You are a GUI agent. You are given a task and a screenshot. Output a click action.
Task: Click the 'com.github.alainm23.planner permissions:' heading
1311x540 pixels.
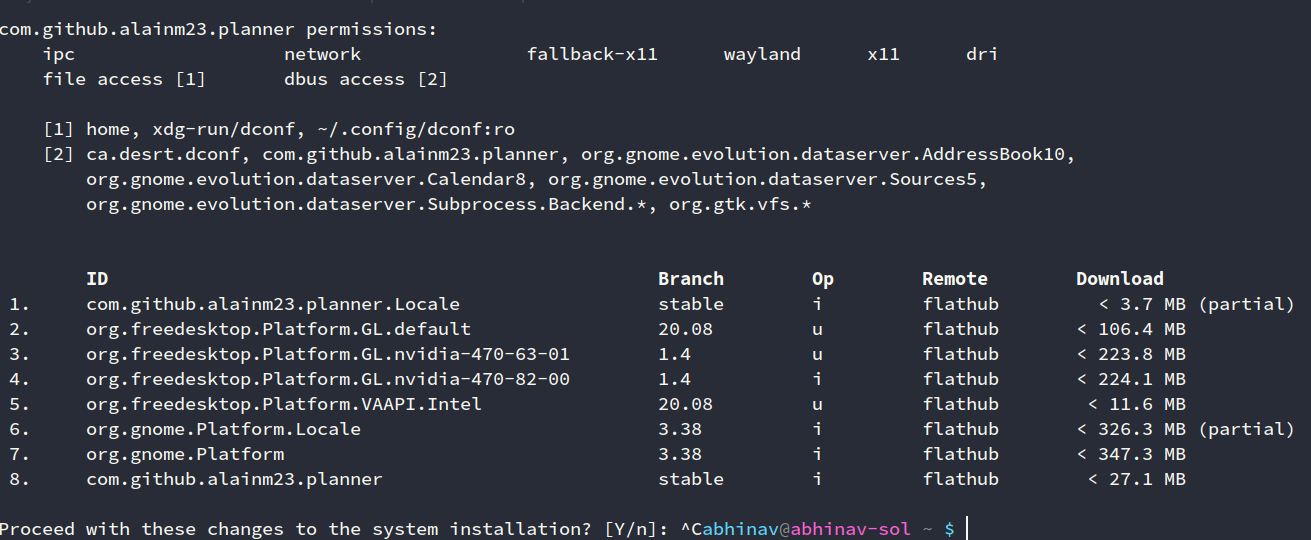click(218, 29)
